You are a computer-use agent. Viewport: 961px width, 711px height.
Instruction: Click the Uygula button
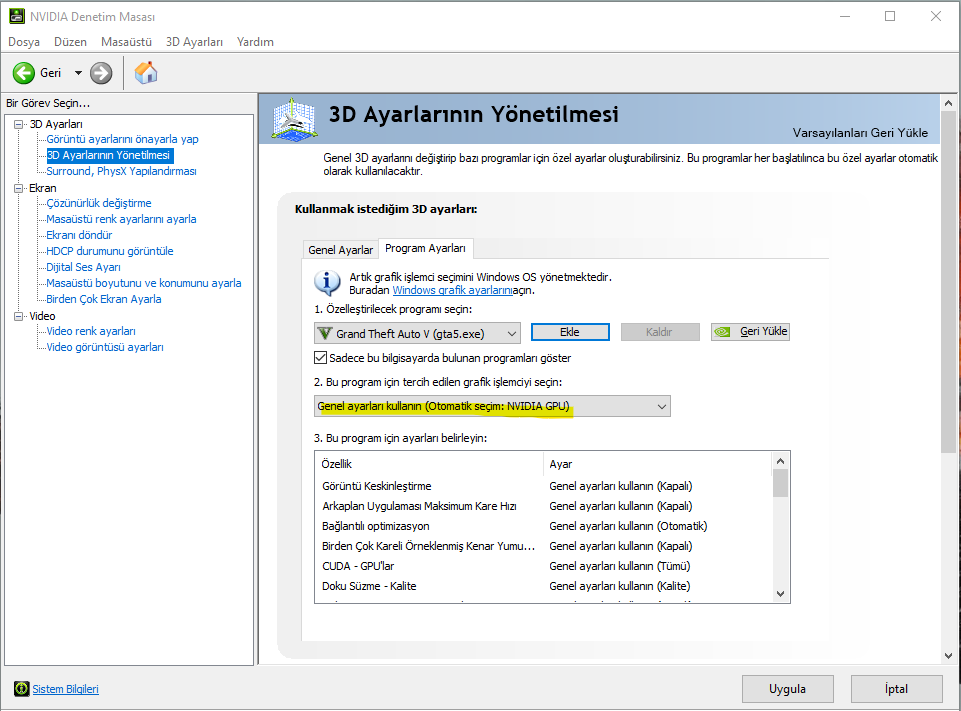tap(788, 689)
